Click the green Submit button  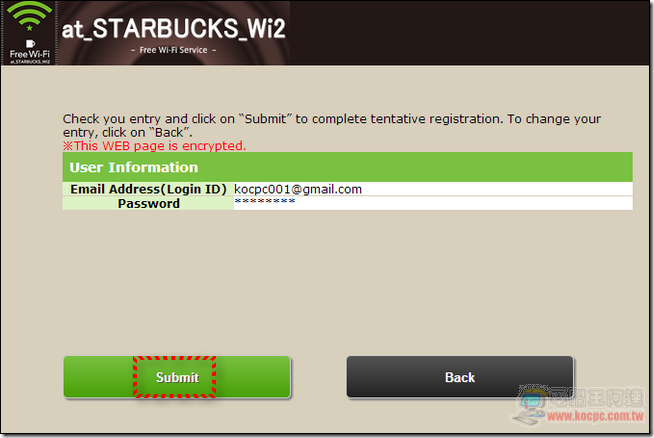pyautogui.click(x=177, y=377)
